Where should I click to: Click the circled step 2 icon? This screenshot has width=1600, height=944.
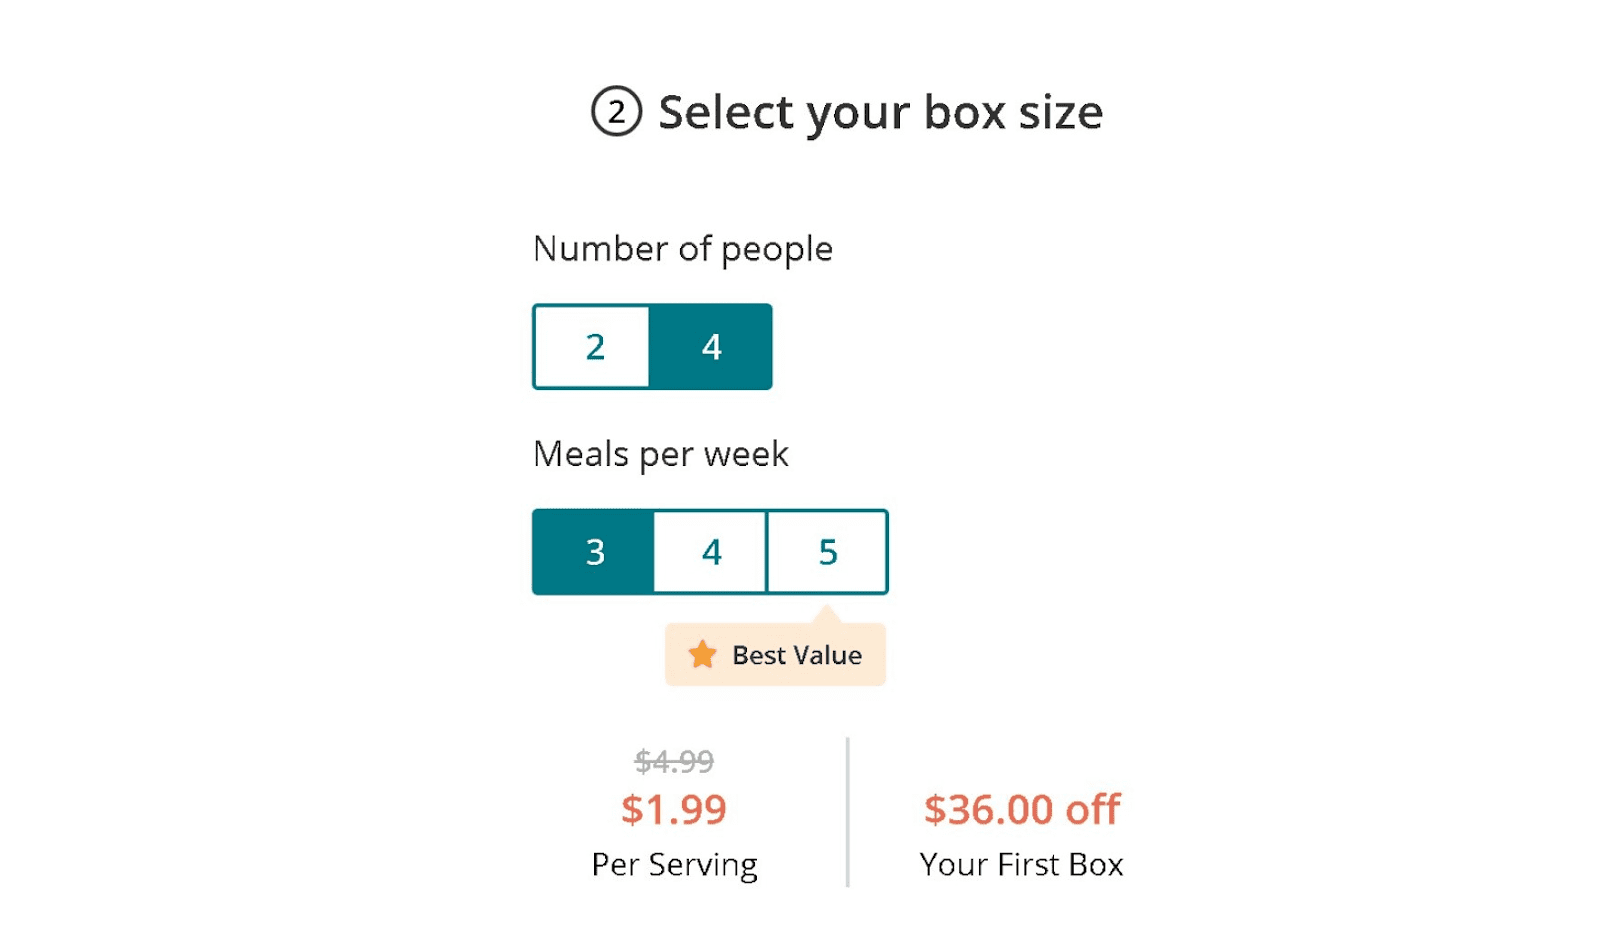click(x=616, y=111)
